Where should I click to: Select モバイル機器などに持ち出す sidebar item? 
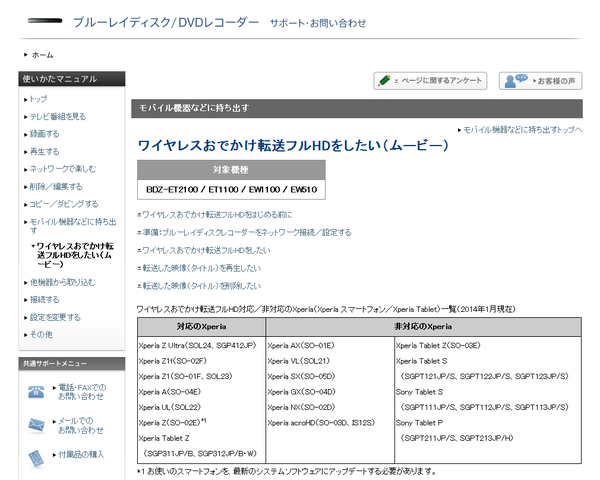tap(73, 226)
